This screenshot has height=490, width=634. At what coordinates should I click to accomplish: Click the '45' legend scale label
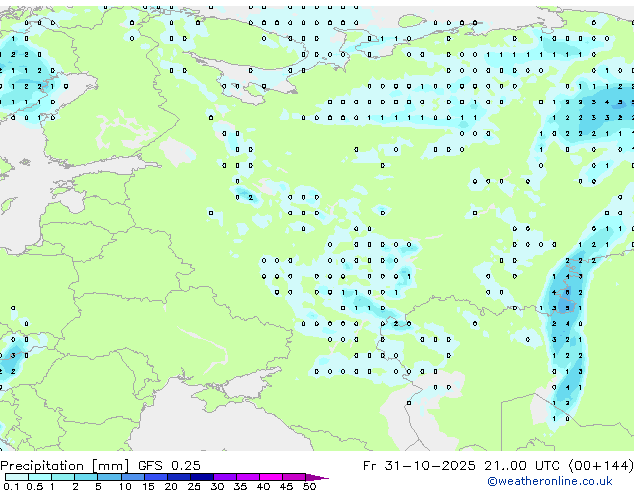pyautogui.click(x=286, y=486)
